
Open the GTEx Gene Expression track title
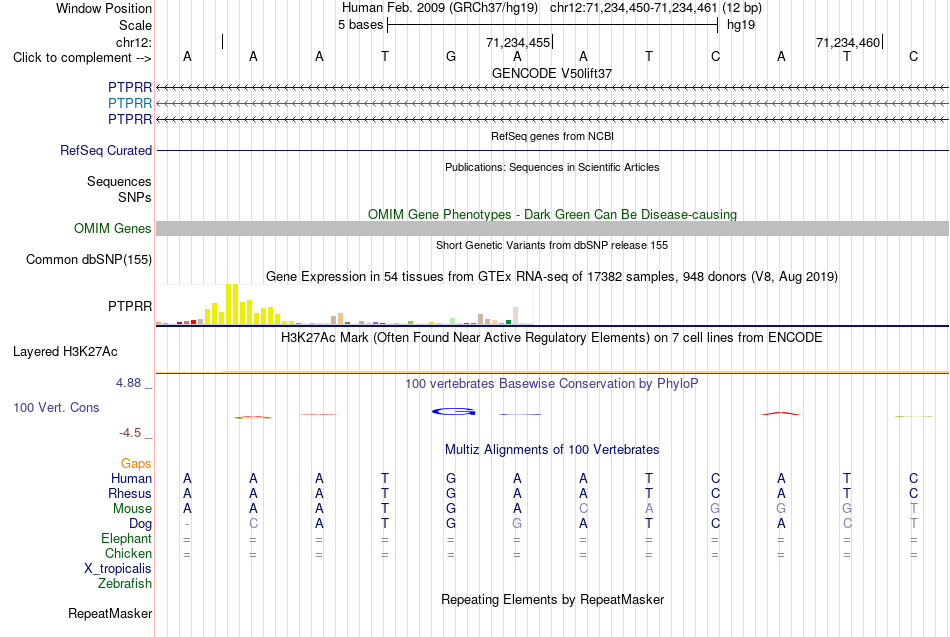click(x=552, y=277)
